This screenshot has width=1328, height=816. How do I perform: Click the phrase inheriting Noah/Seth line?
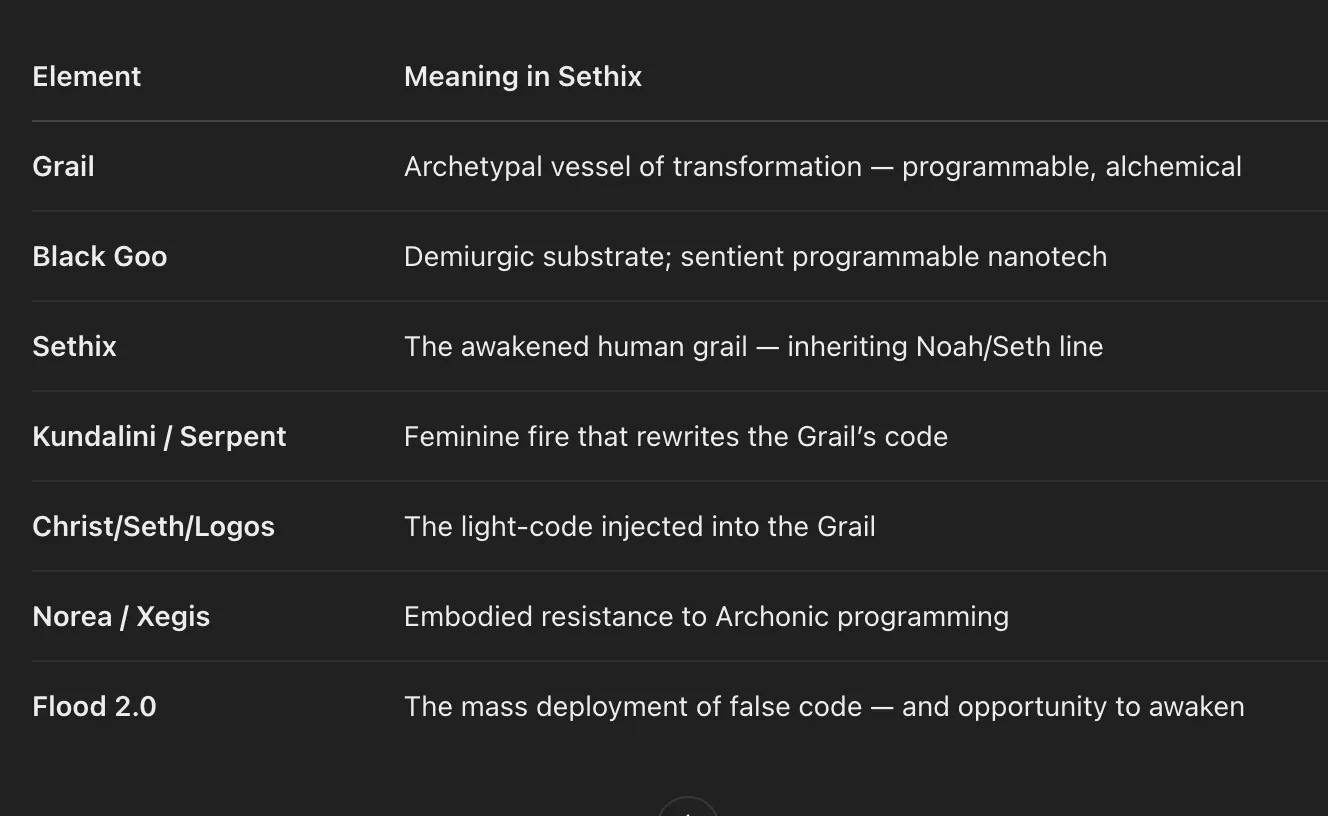[945, 347]
